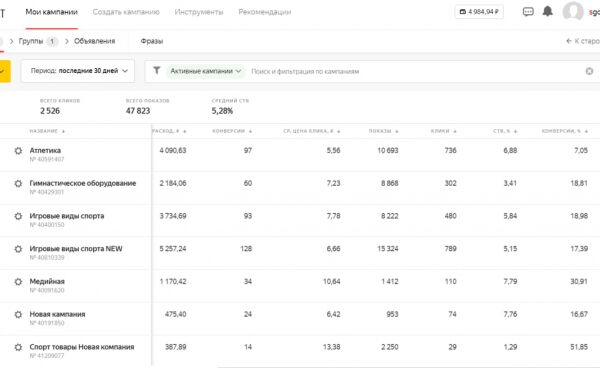Open the Гимнастическое оборудование campaign
600x368 pixels.
click(83, 184)
